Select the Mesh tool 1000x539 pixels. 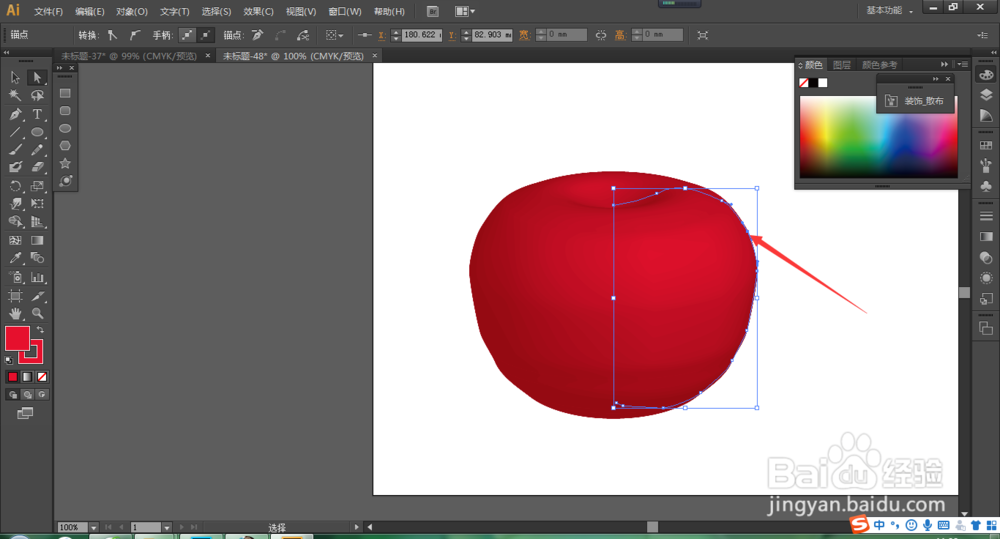[x=15, y=240]
